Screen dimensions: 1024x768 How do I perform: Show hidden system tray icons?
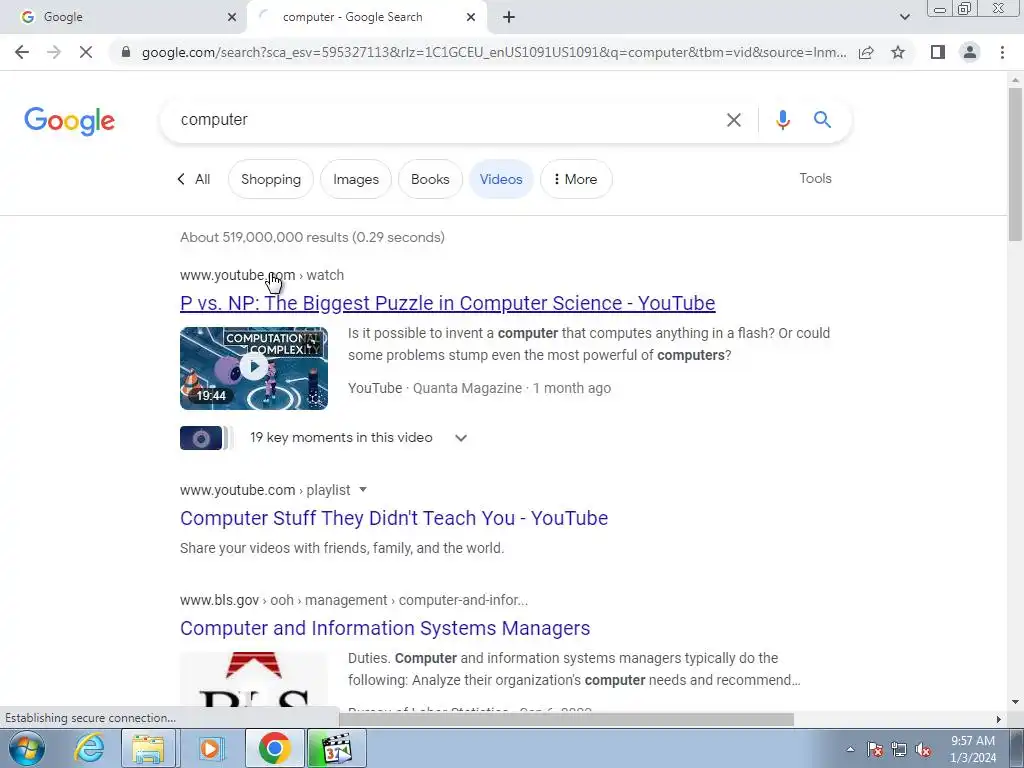(850, 749)
